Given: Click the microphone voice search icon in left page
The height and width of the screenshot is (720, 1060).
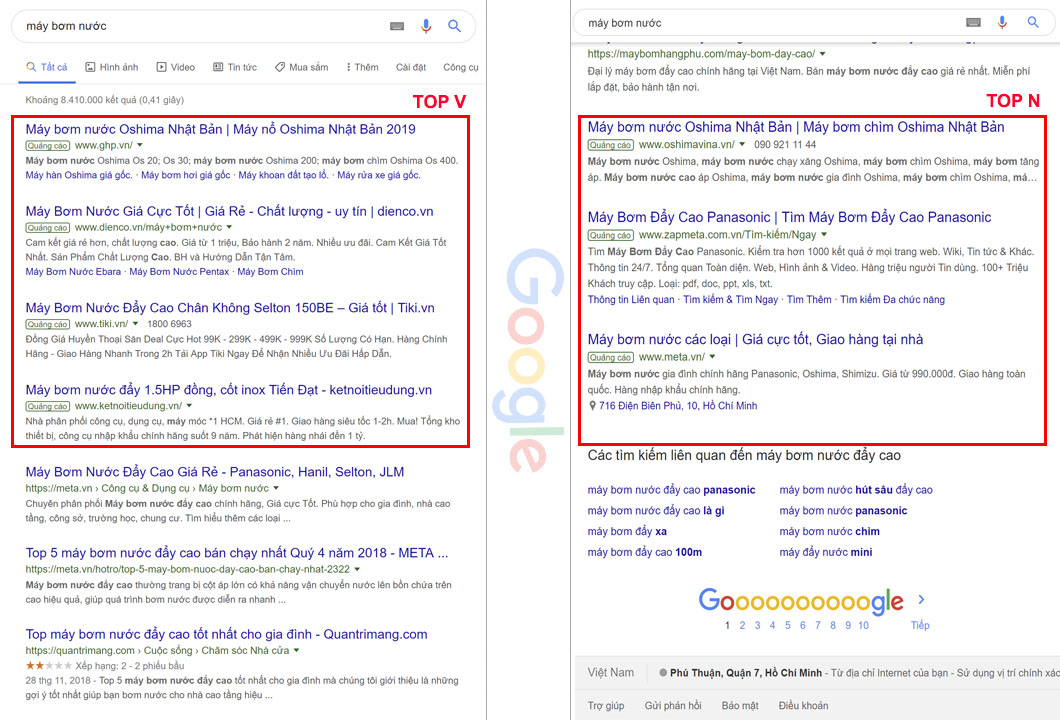Looking at the screenshot, I should tap(426, 26).
